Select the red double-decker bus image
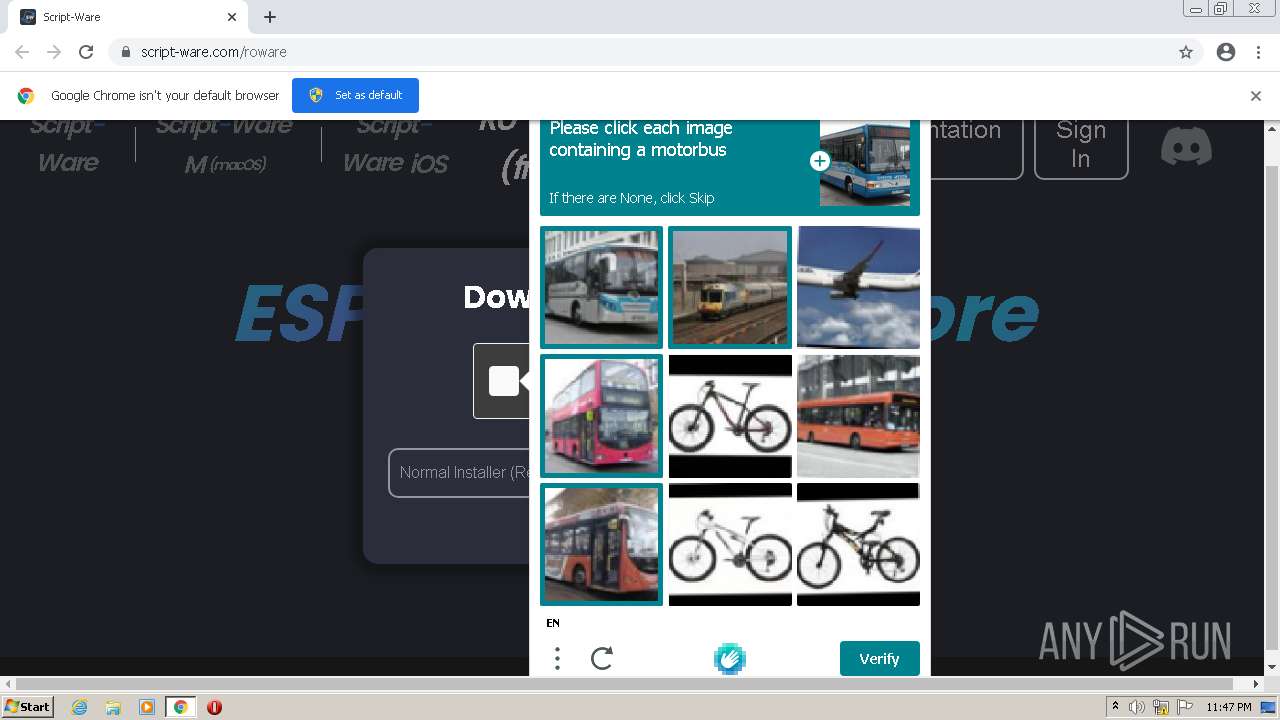 click(601, 415)
